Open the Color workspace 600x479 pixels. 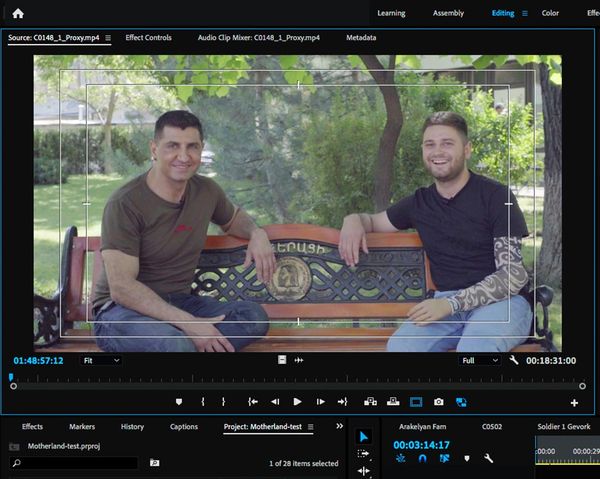550,13
